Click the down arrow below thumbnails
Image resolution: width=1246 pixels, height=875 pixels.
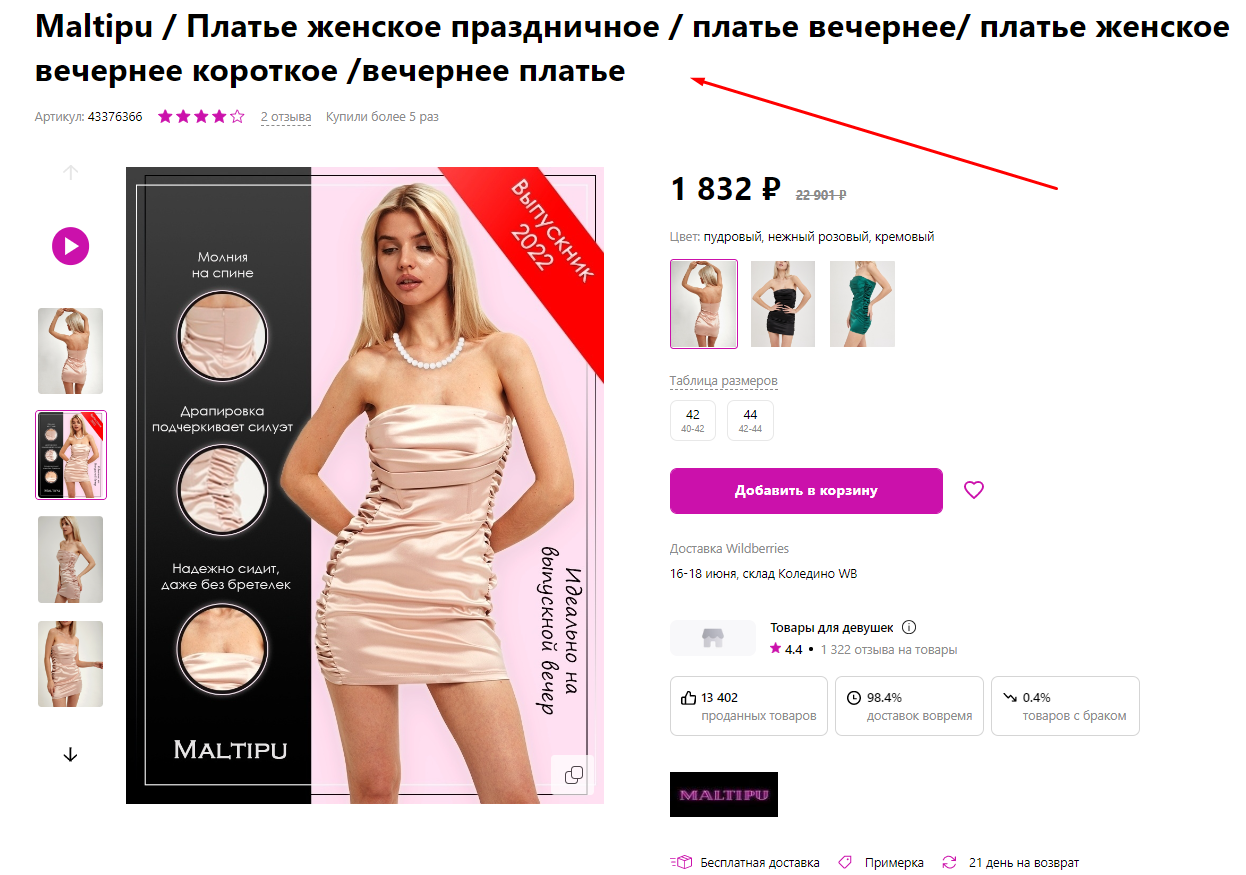(70, 755)
